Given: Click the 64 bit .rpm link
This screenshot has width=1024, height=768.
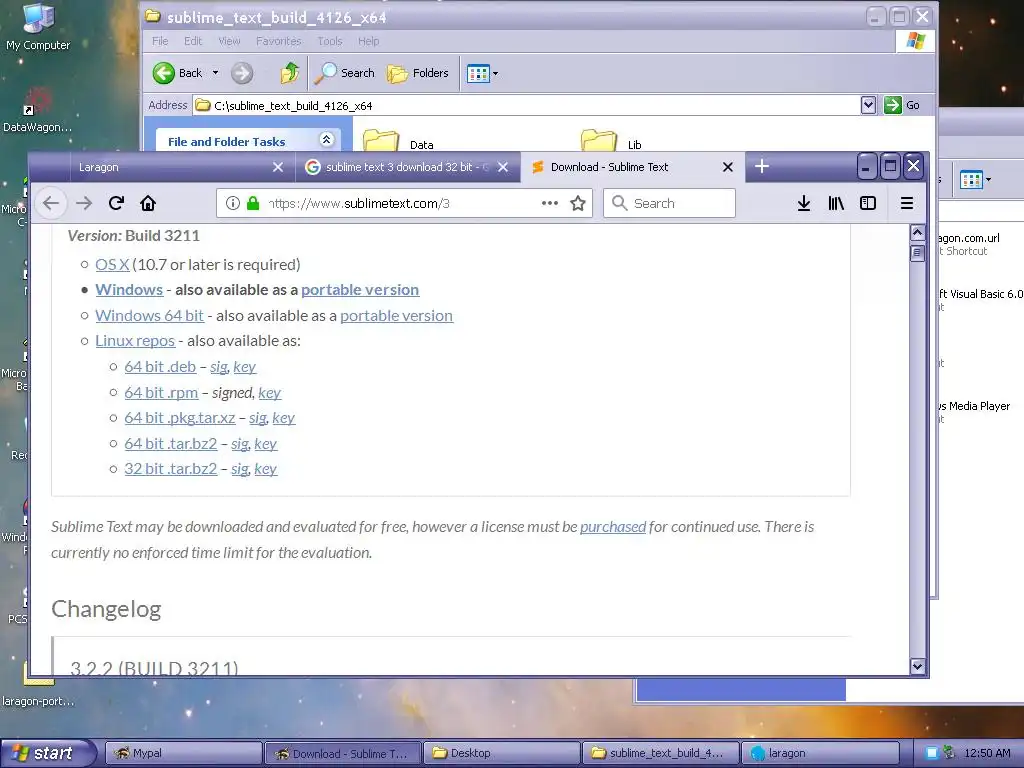Looking at the screenshot, I should click(161, 392).
